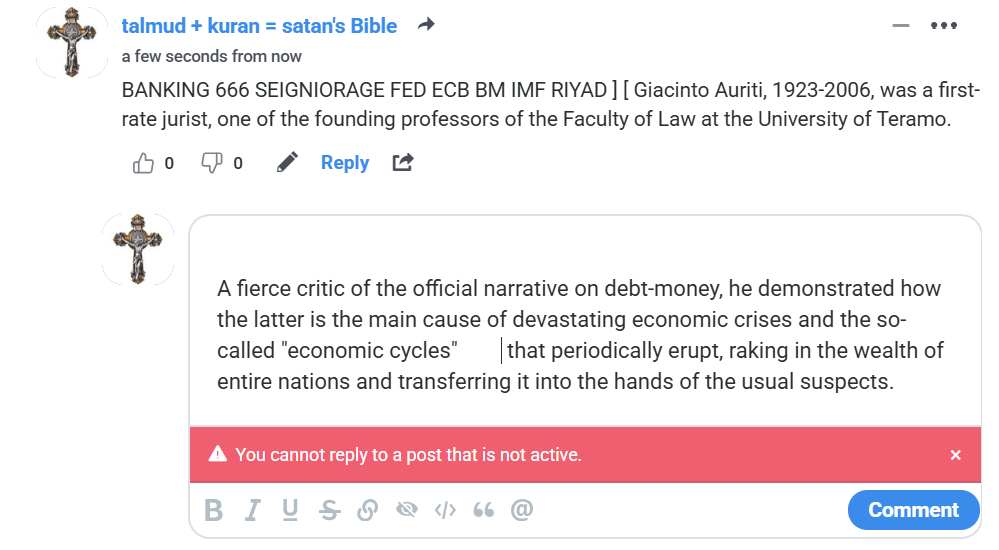
Task: Toggle the spoiler eye-slash icon
Action: point(406,511)
